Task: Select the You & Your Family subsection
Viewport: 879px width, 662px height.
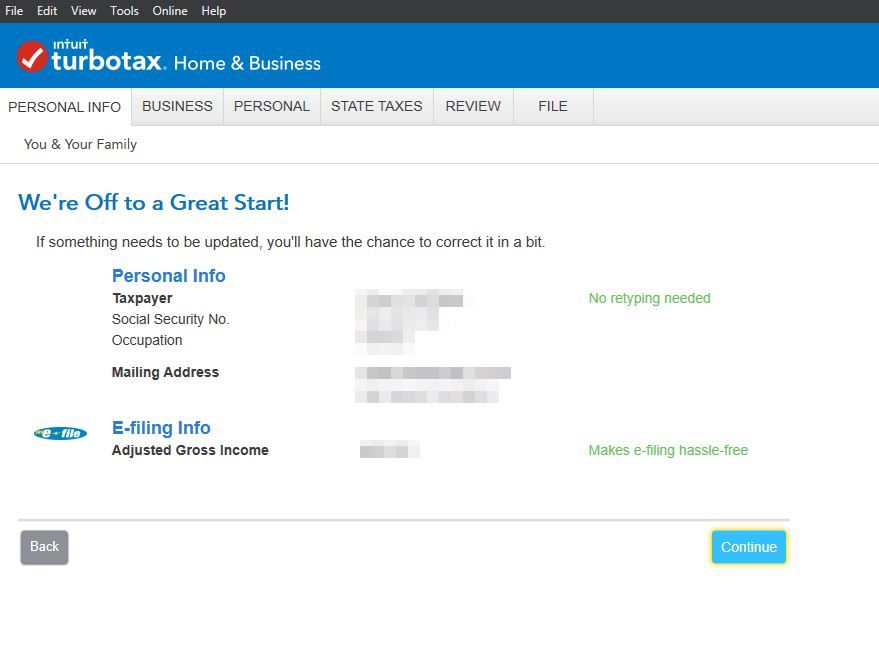Action: 80,145
